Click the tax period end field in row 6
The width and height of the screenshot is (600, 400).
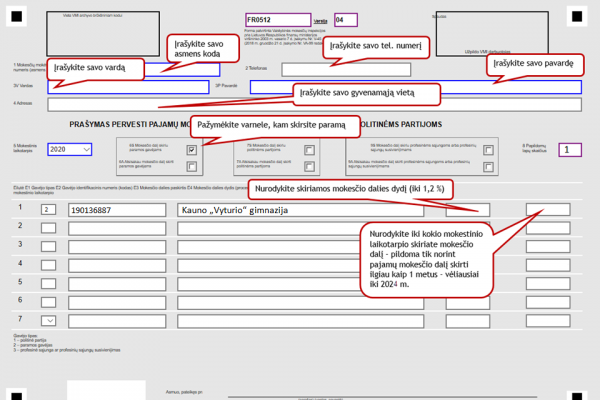coord(548,302)
